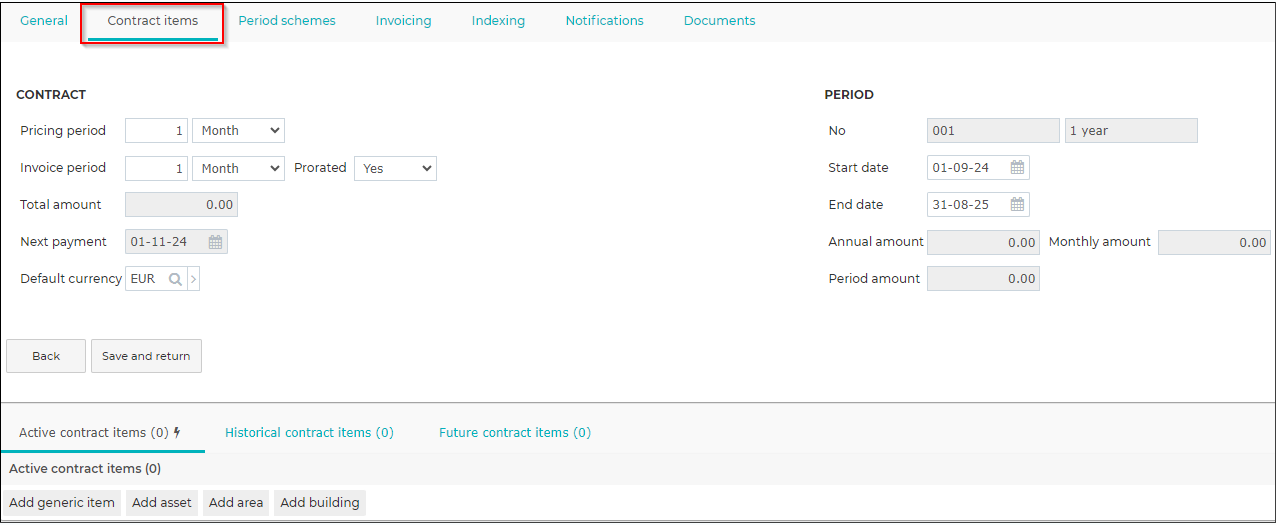
Task: Click the Back button
Action: (x=46, y=356)
